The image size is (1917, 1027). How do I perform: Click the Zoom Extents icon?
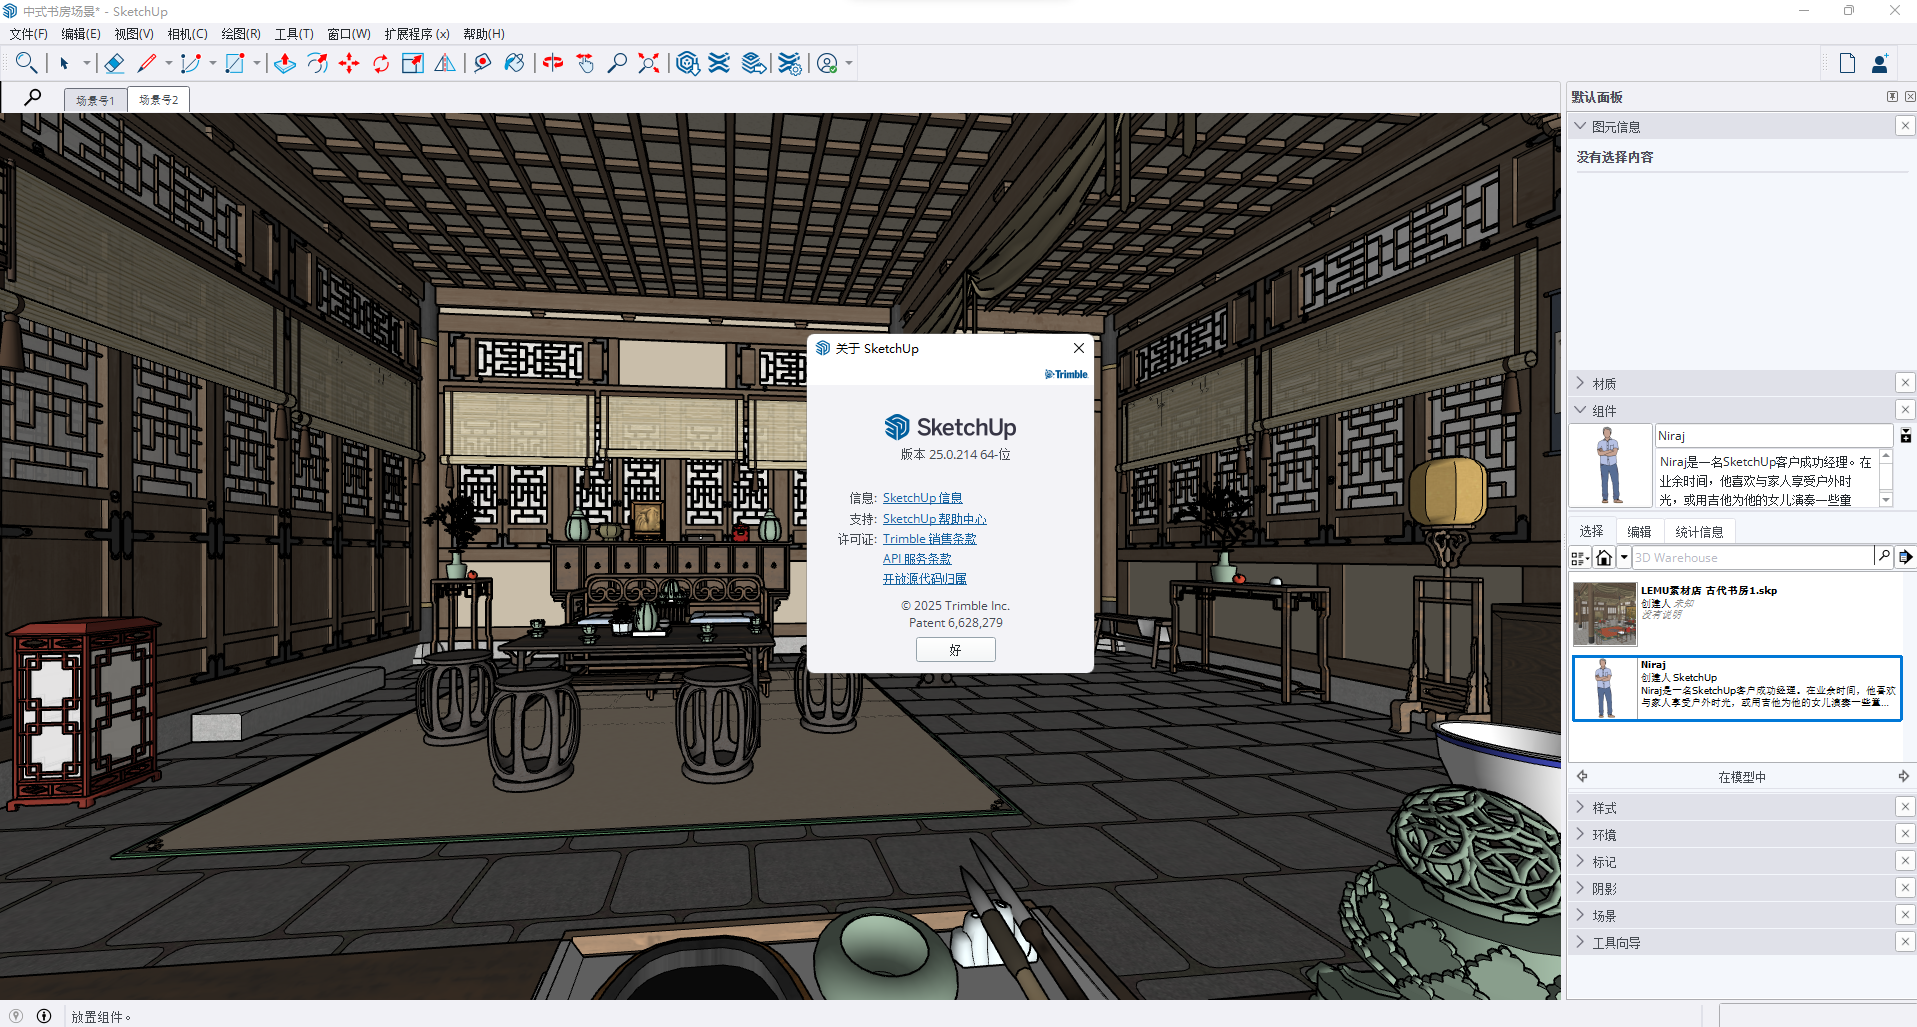[x=649, y=64]
